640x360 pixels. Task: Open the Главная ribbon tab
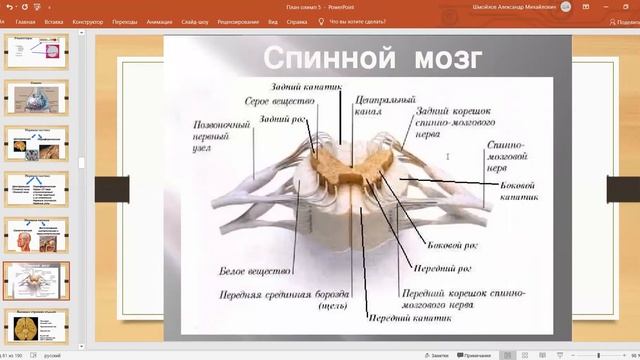[x=25, y=22]
